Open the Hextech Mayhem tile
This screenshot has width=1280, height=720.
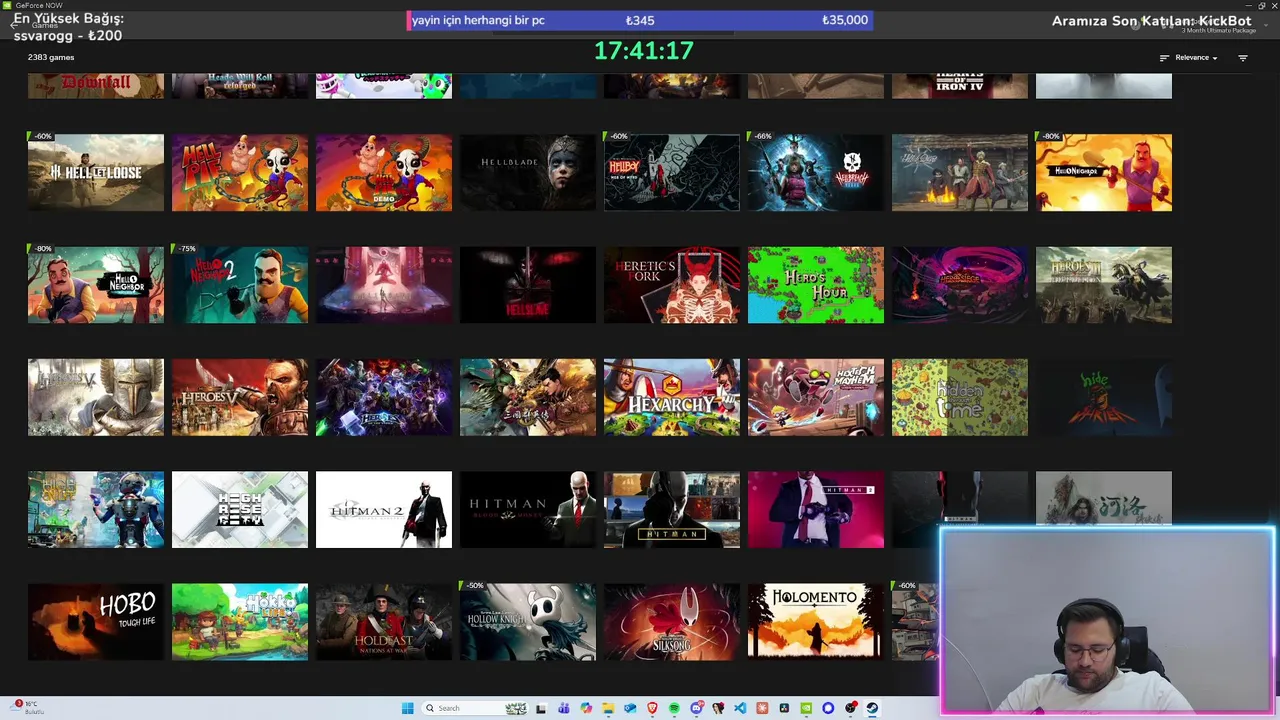[816, 397]
